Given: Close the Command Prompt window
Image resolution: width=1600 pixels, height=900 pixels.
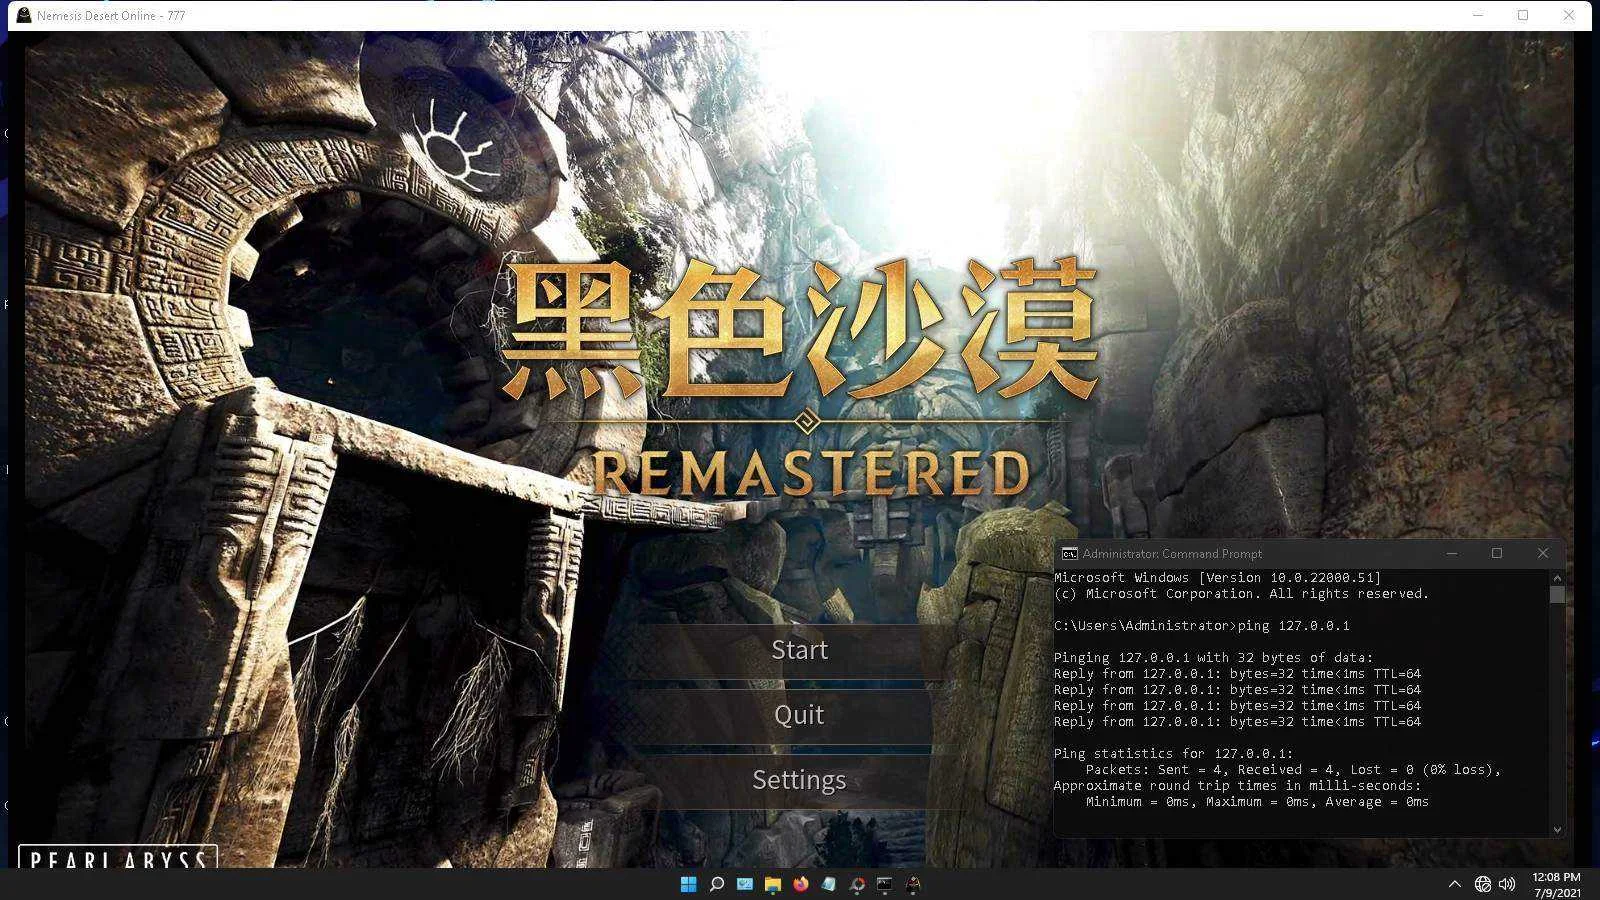Looking at the screenshot, I should (1543, 553).
